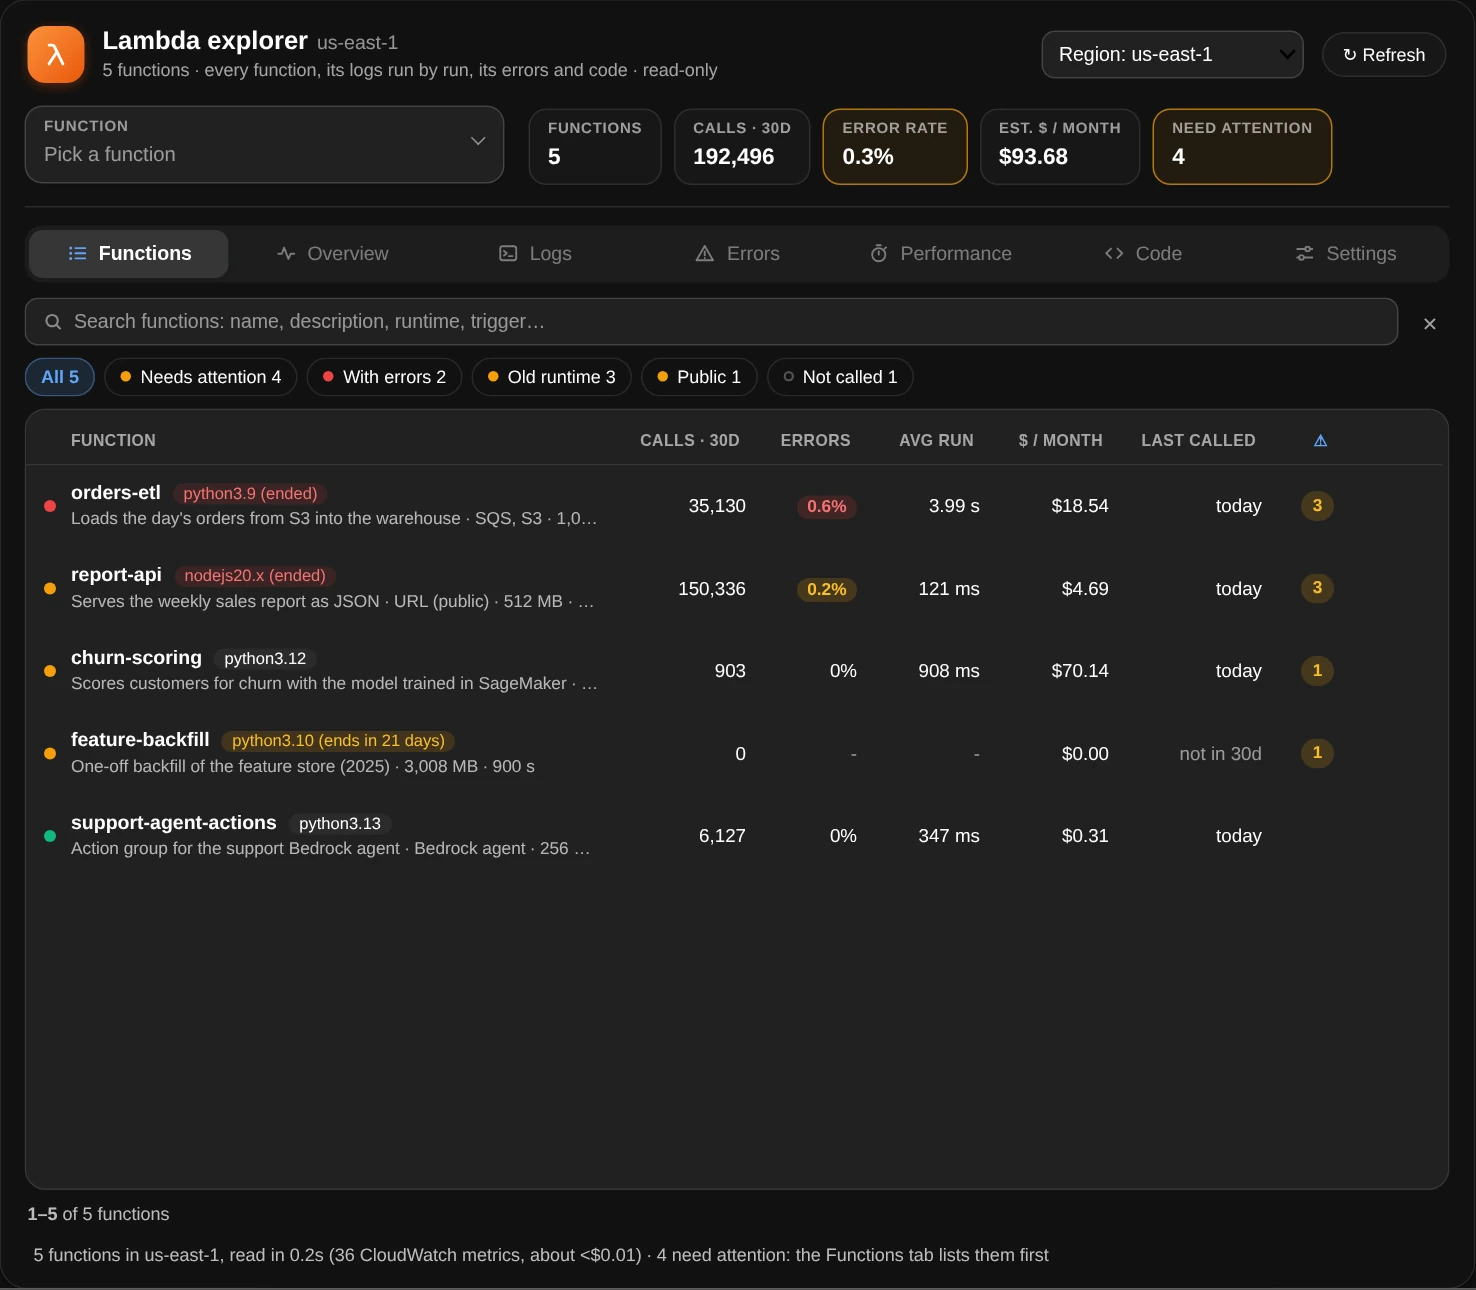
Task: Open the Pick a function selector
Action: click(x=264, y=145)
